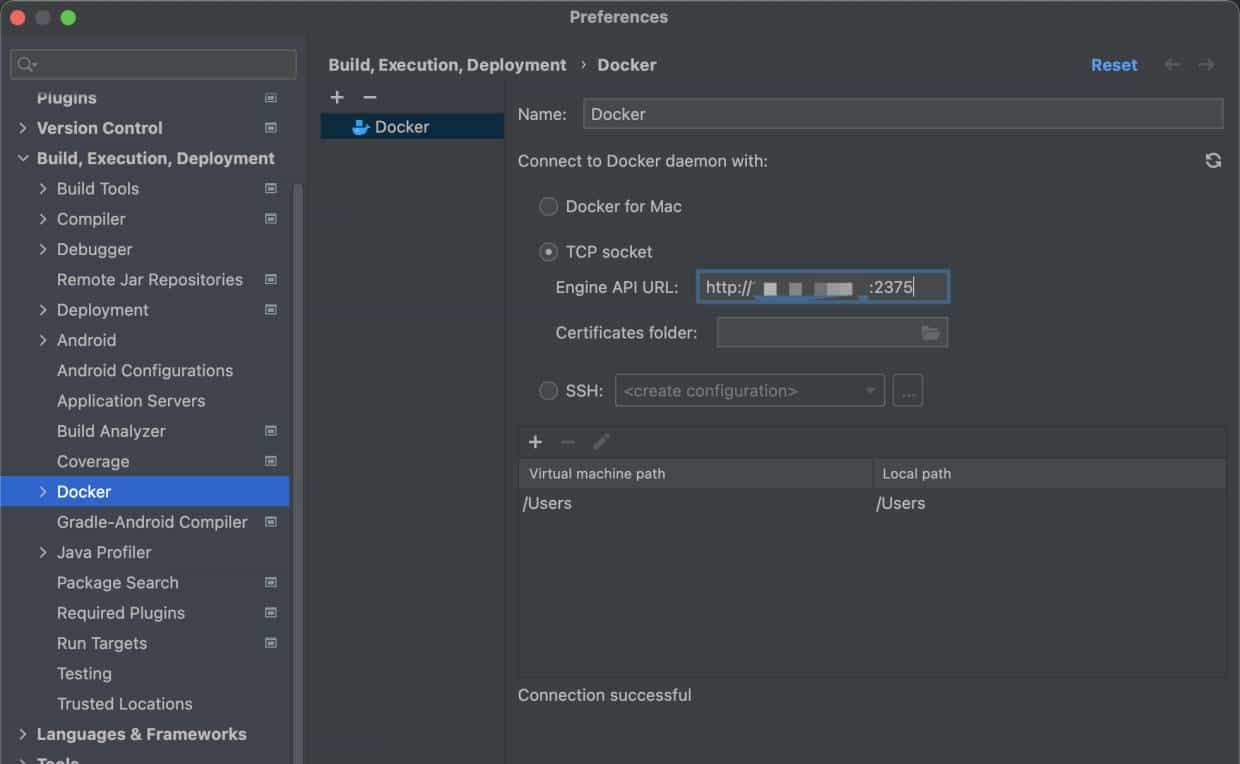Screen dimensions: 1240x764
Task: Open the Trusted Locations settings page
Action: coord(124,704)
